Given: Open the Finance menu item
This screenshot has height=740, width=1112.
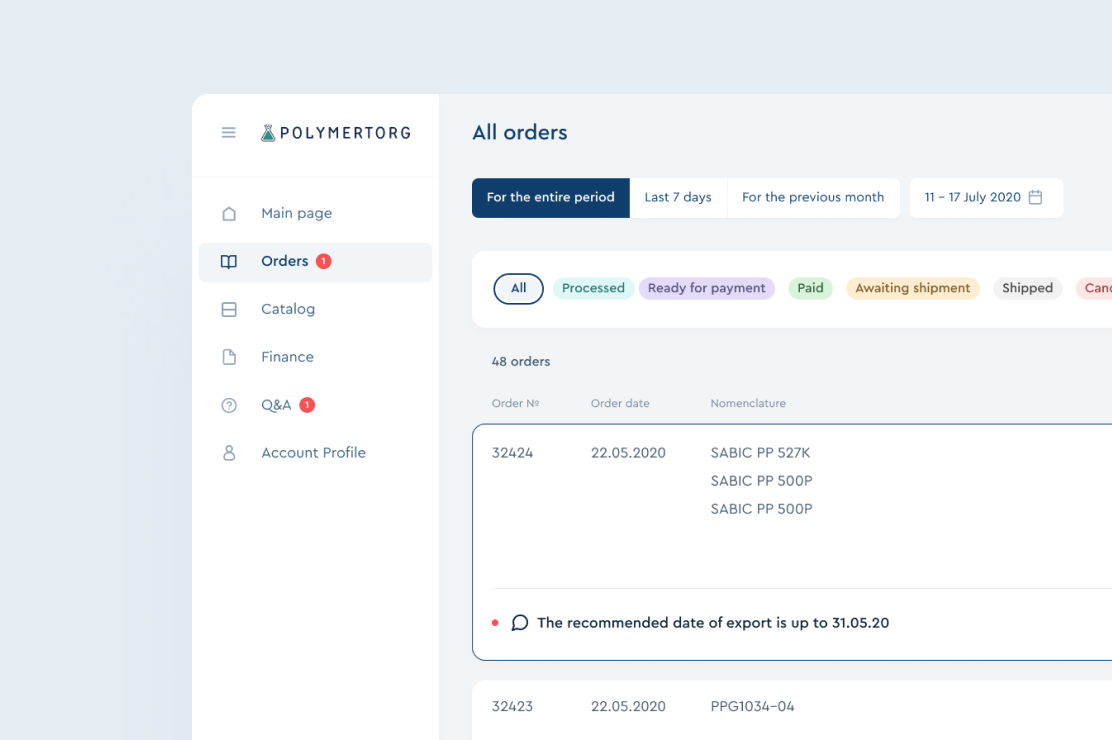Looking at the screenshot, I should [x=287, y=357].
